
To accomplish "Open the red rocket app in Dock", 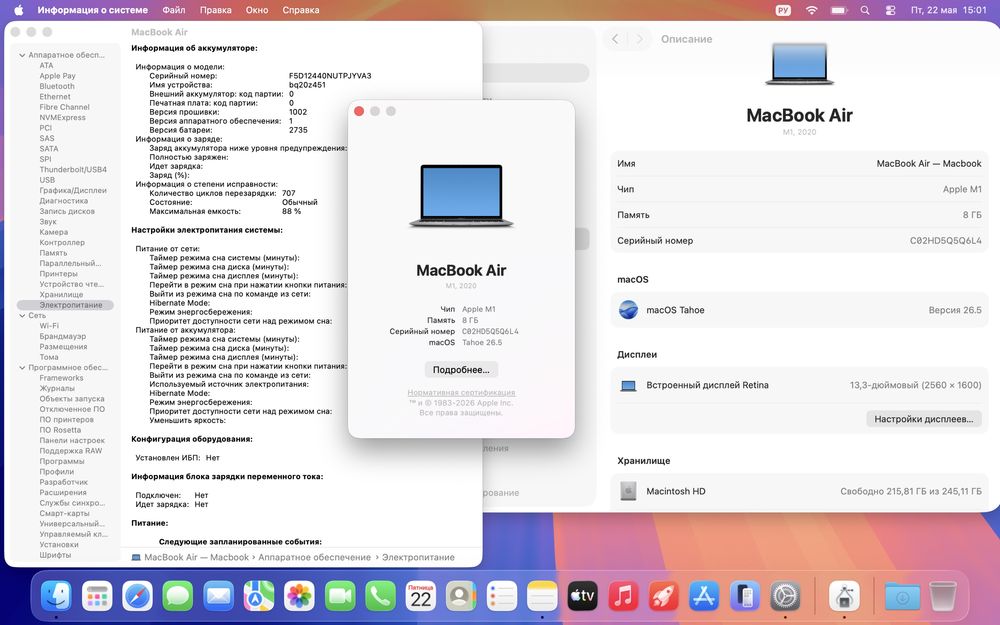I will click(x=663, y=596).
